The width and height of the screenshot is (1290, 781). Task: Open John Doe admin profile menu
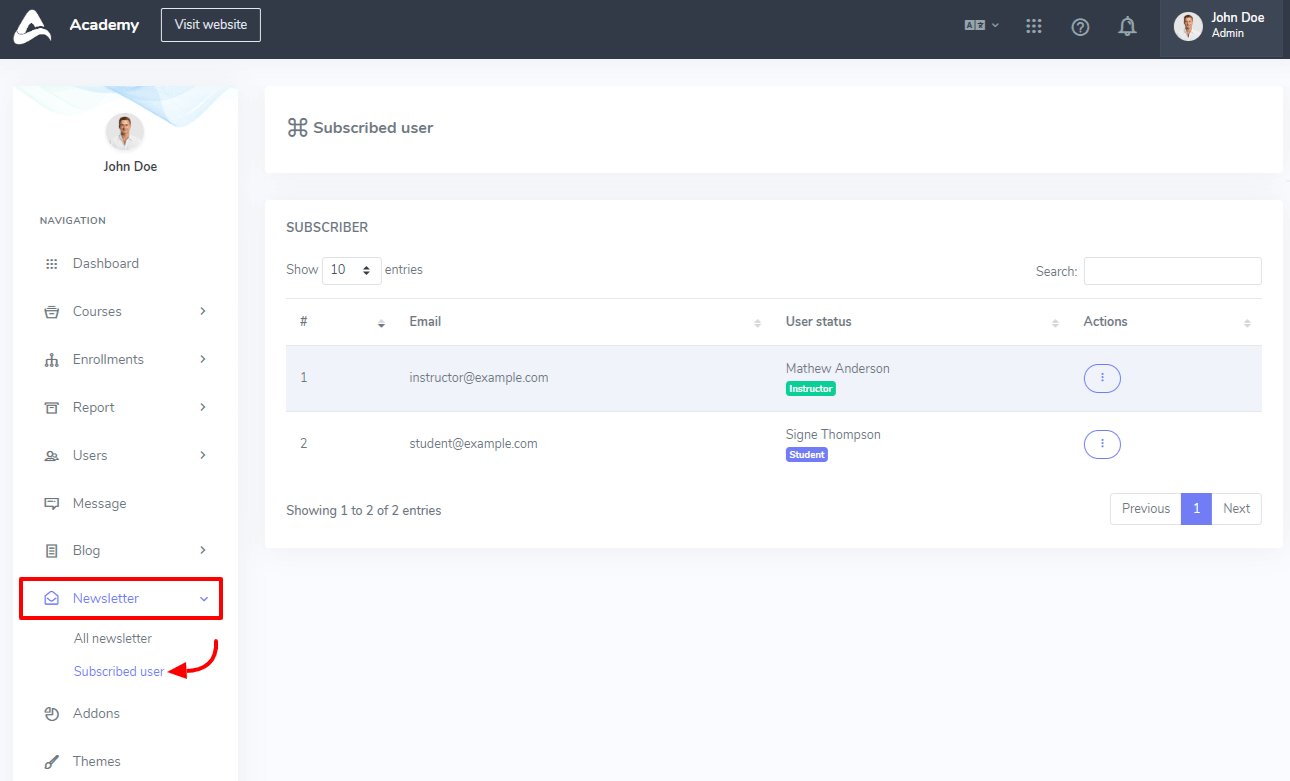pos(1220,27)
